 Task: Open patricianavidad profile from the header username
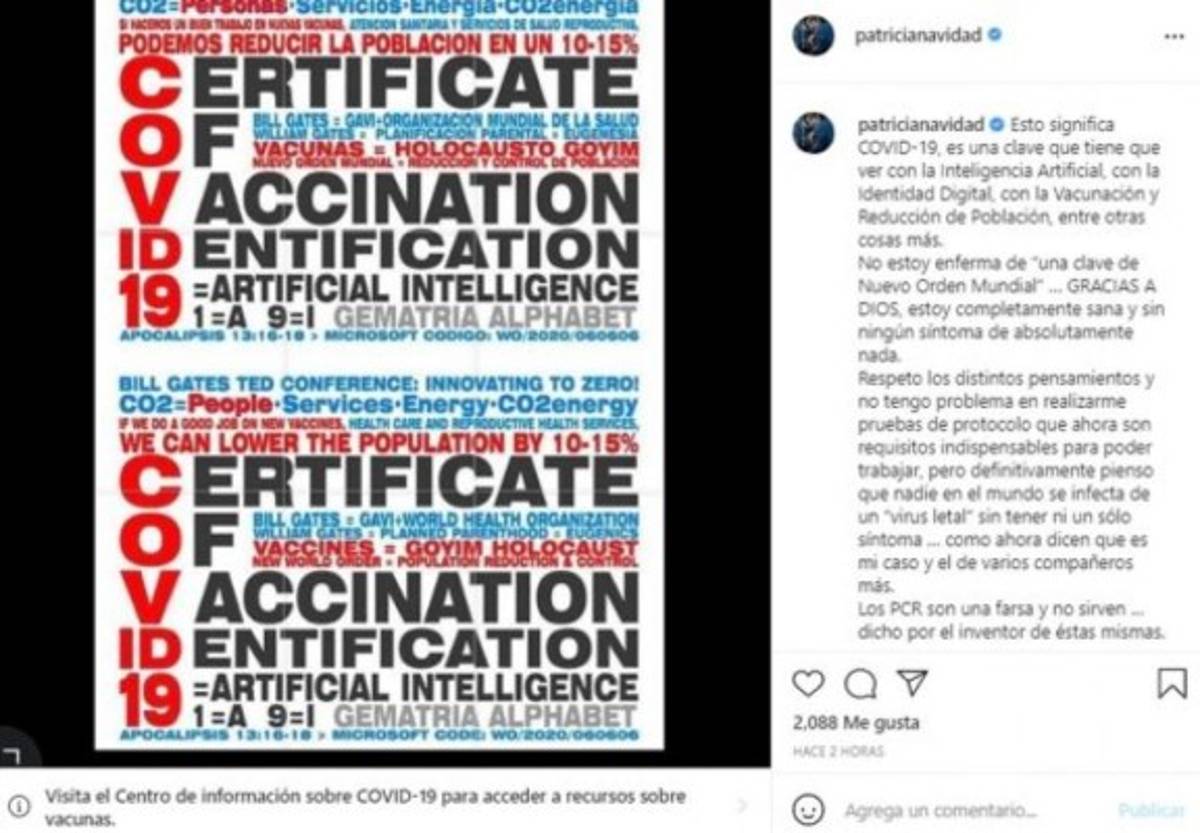click(918, 36)
